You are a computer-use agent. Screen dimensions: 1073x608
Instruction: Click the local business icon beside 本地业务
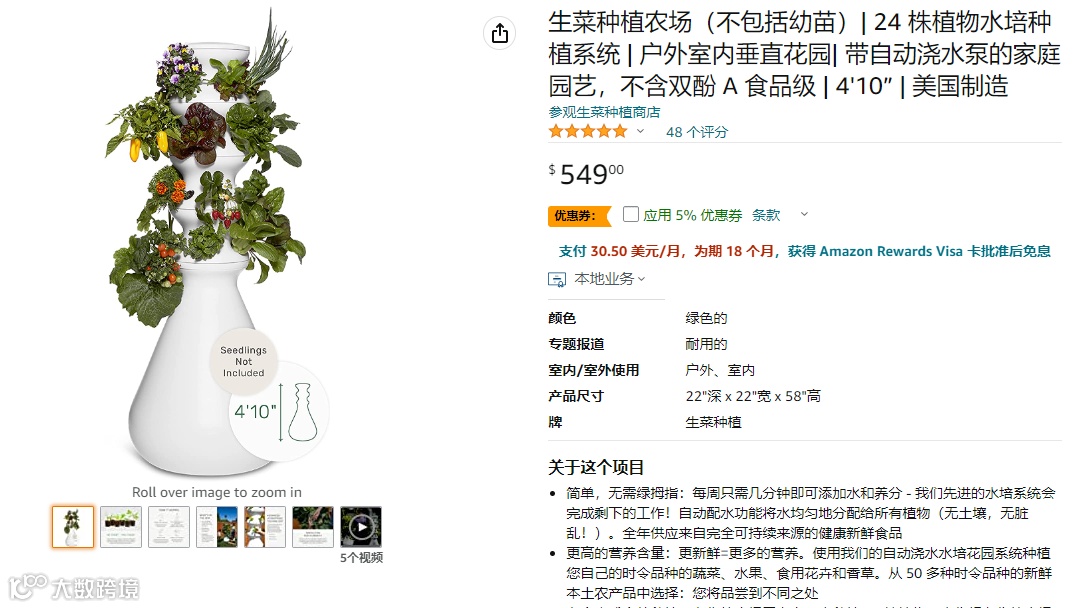[x=557, y=279]
